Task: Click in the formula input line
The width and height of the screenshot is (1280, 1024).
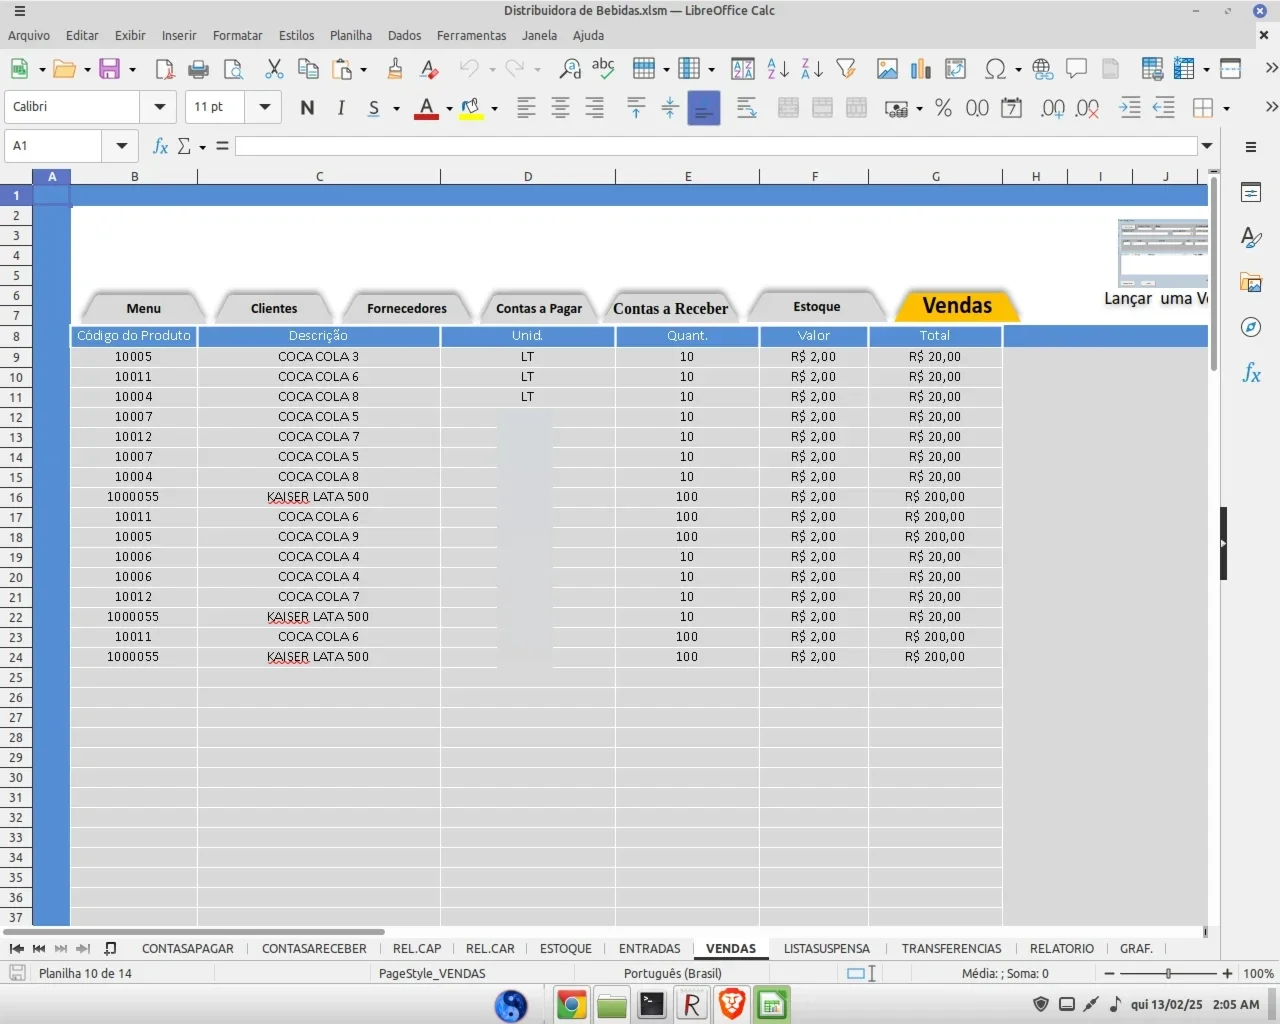Action: tap(716, 146)
